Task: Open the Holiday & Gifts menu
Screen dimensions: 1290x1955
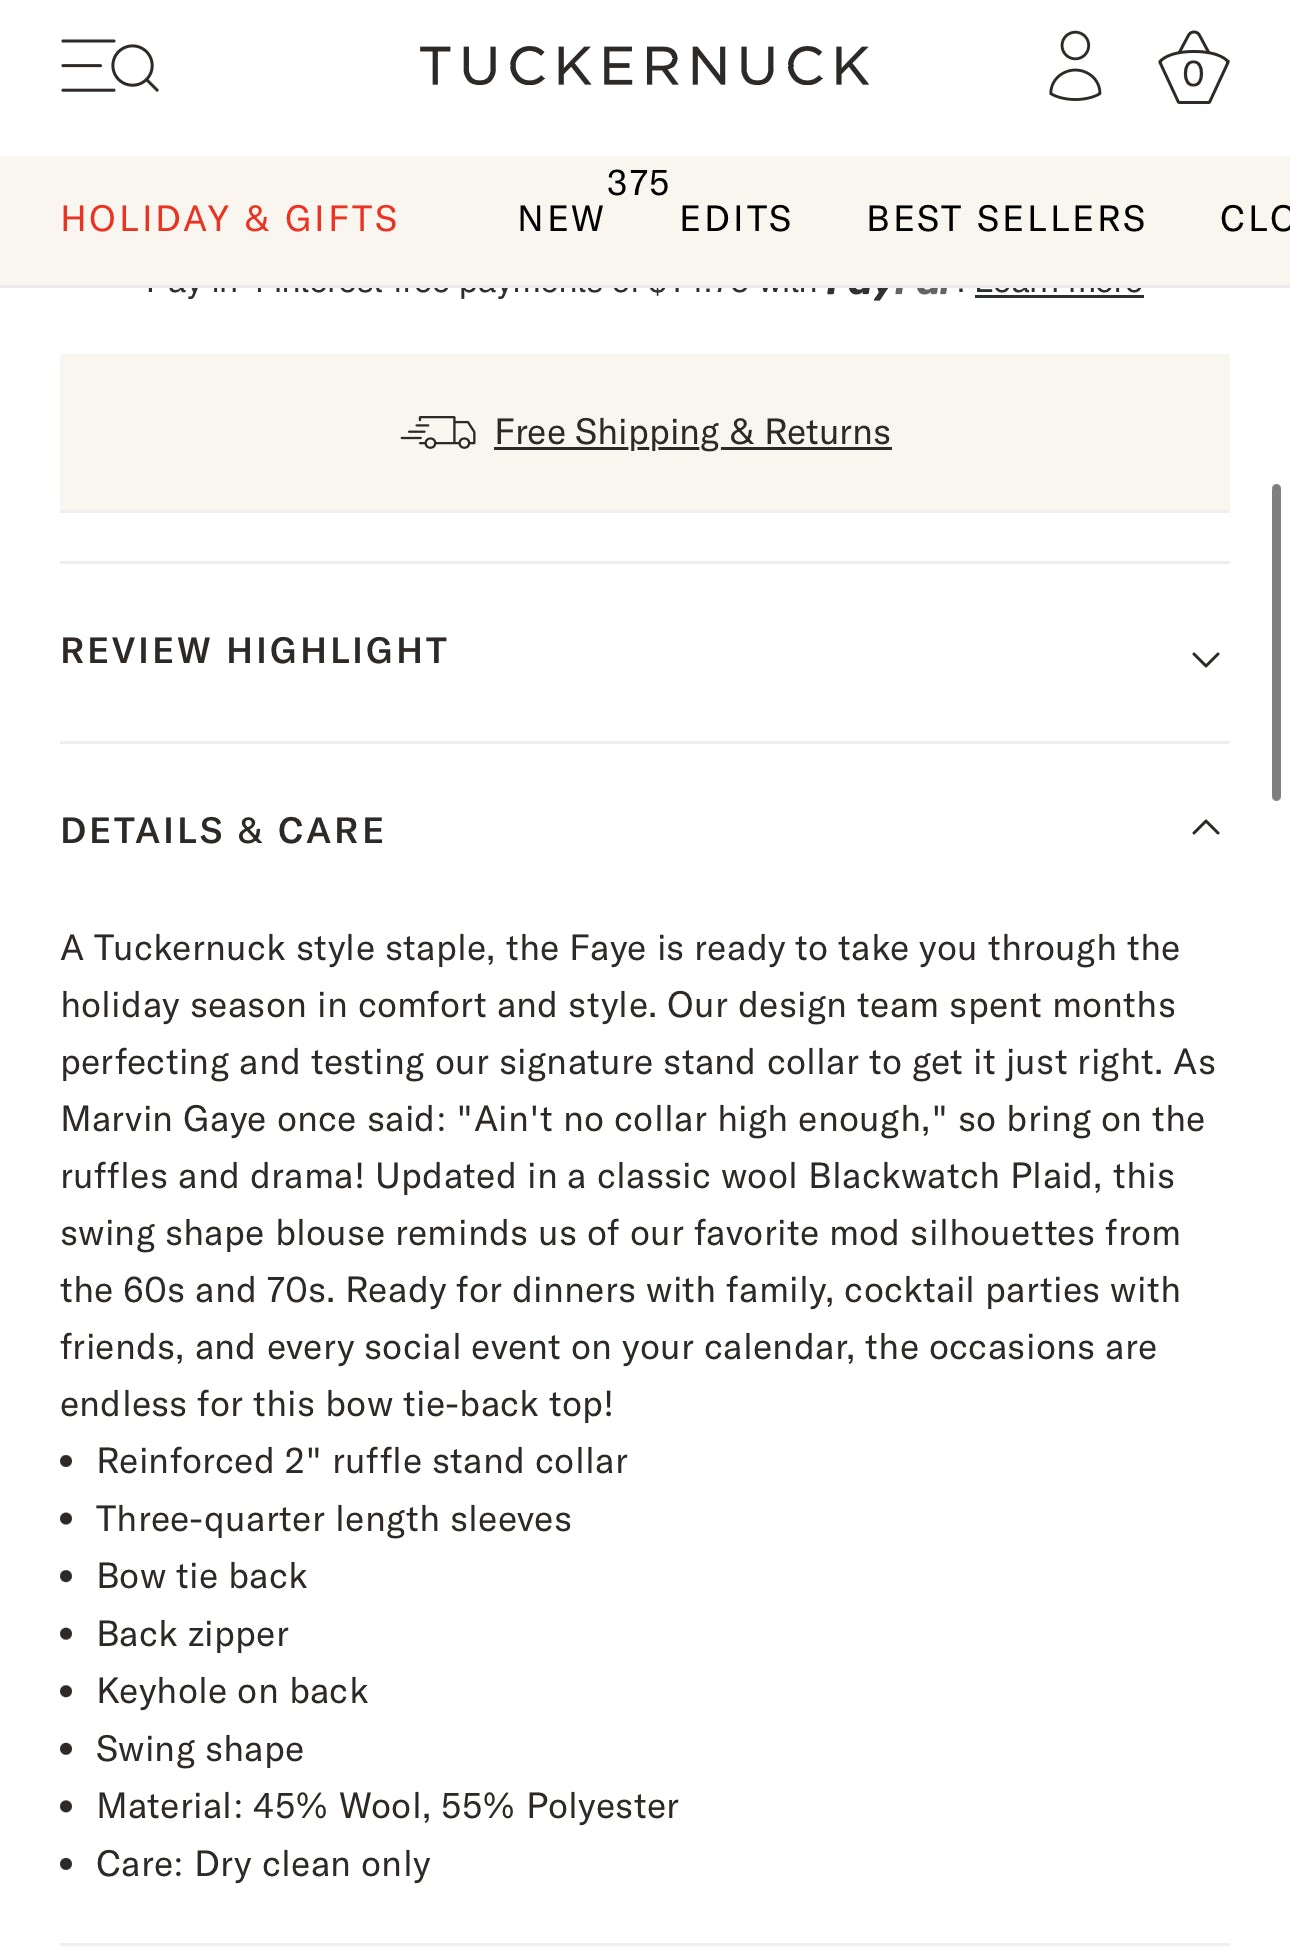Action: click(x=230, y=219)
